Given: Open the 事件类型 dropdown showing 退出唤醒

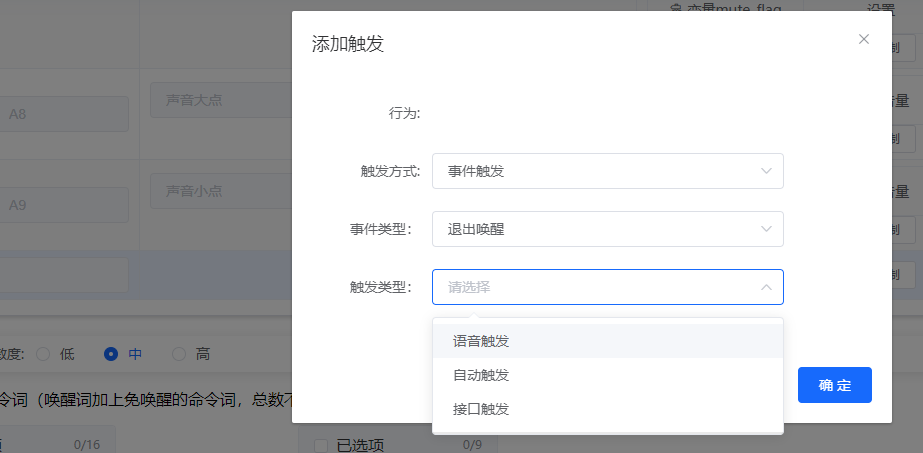Looking at the screenshot, I should pyautogui.click(x=607, y=229).
